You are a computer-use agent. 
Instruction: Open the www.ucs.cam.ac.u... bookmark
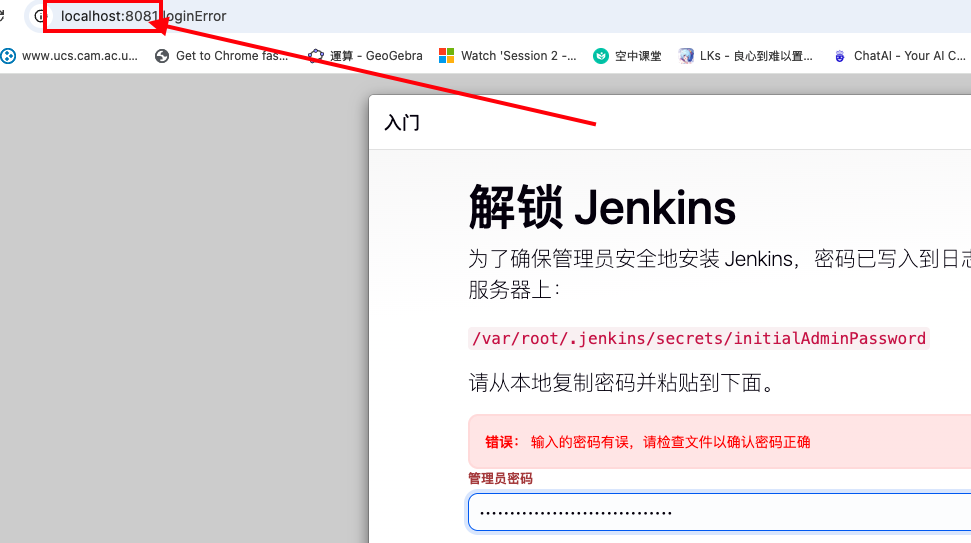point(69,56)
